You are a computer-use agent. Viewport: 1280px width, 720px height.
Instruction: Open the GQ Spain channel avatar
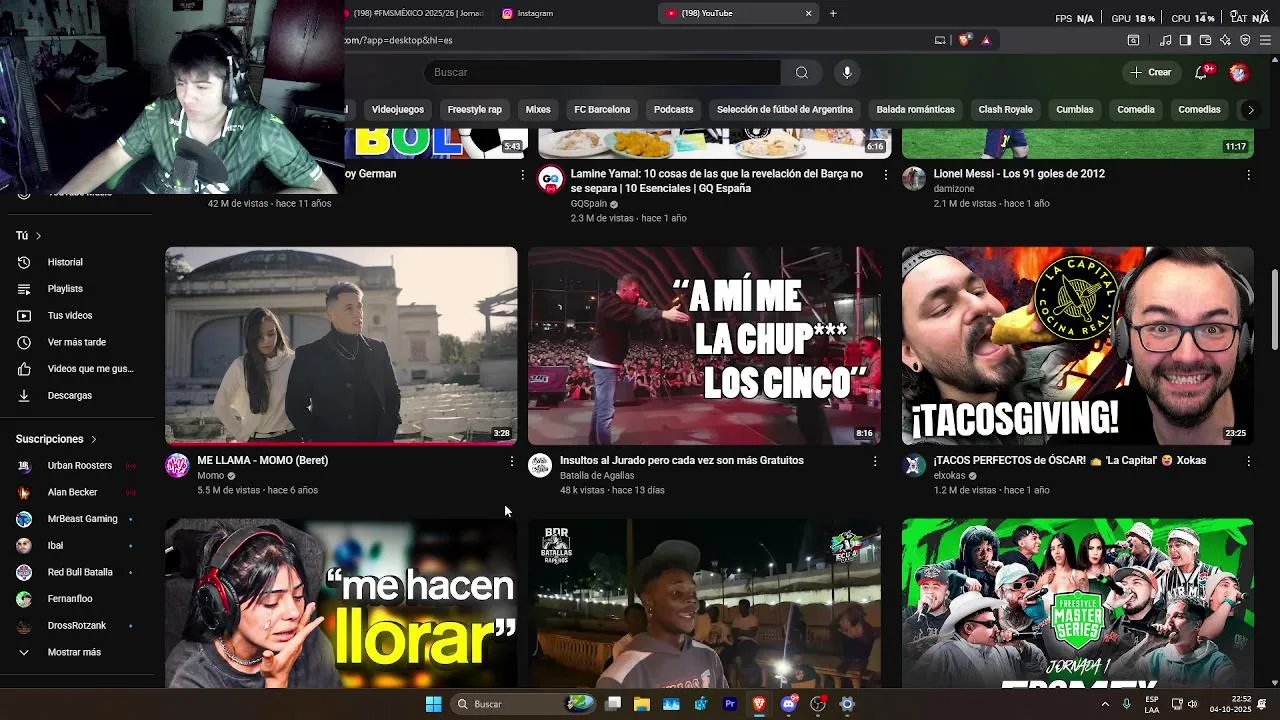550,179
